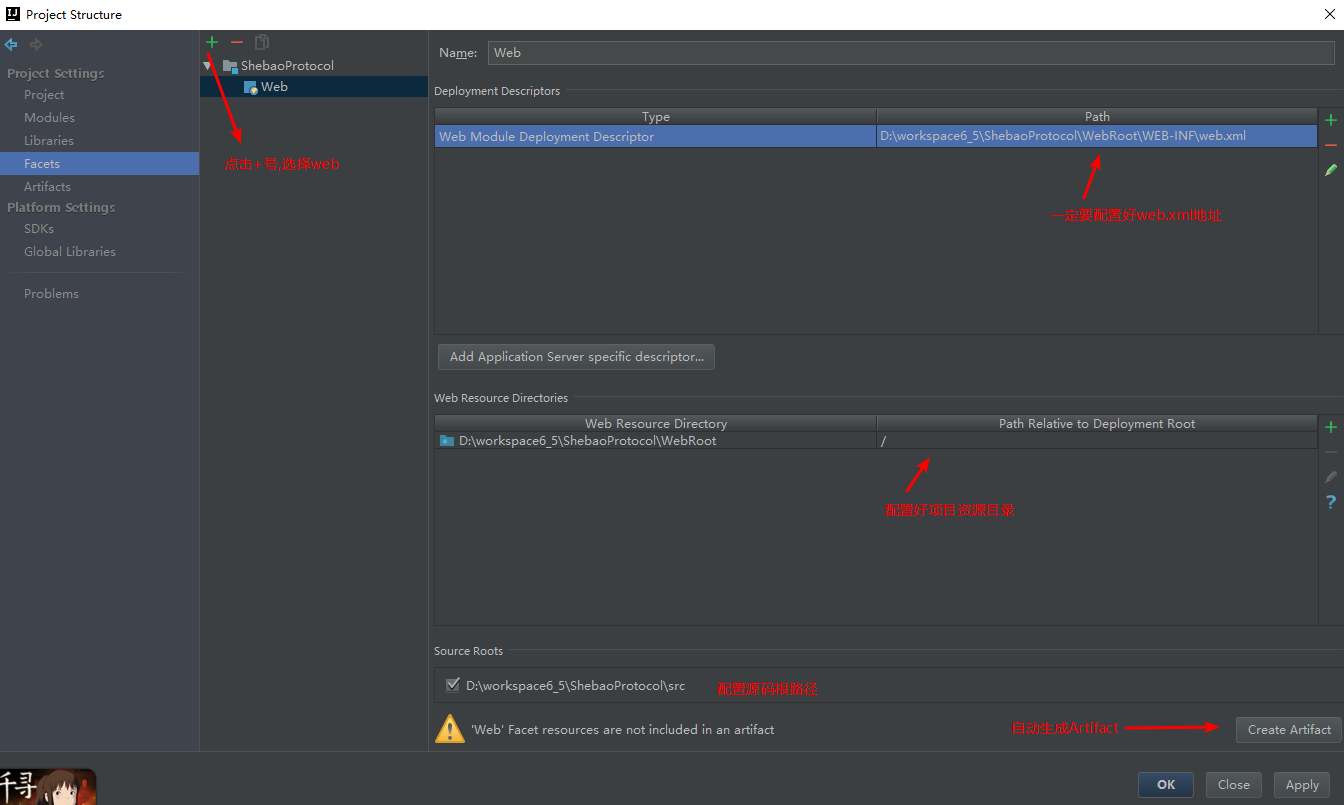Add a web resource directory with the plus icon
1344x805 pixels.
[x=1331, y=427]
